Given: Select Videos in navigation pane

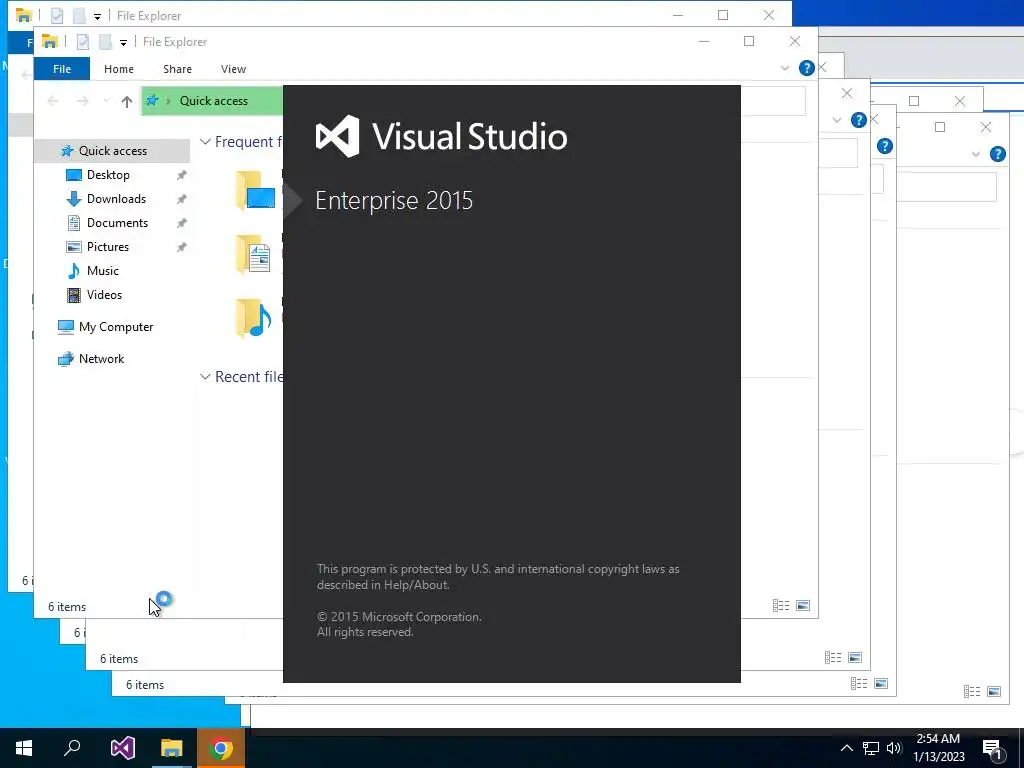Looking at the screenshot, I should (104, 295).
